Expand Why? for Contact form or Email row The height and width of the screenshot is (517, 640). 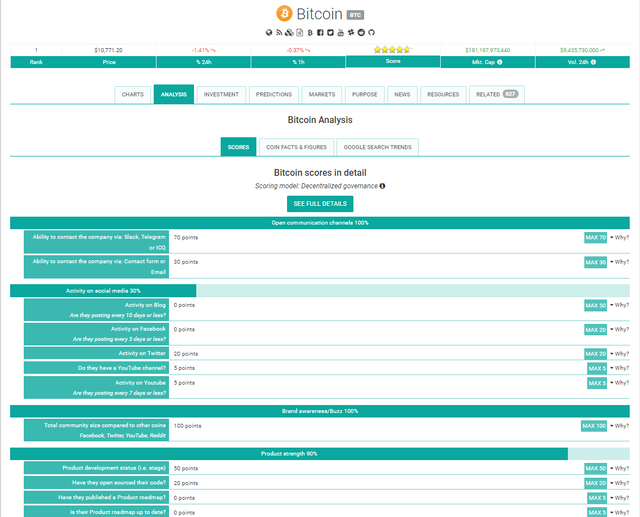pyautogui.click(x=620, y=262)
